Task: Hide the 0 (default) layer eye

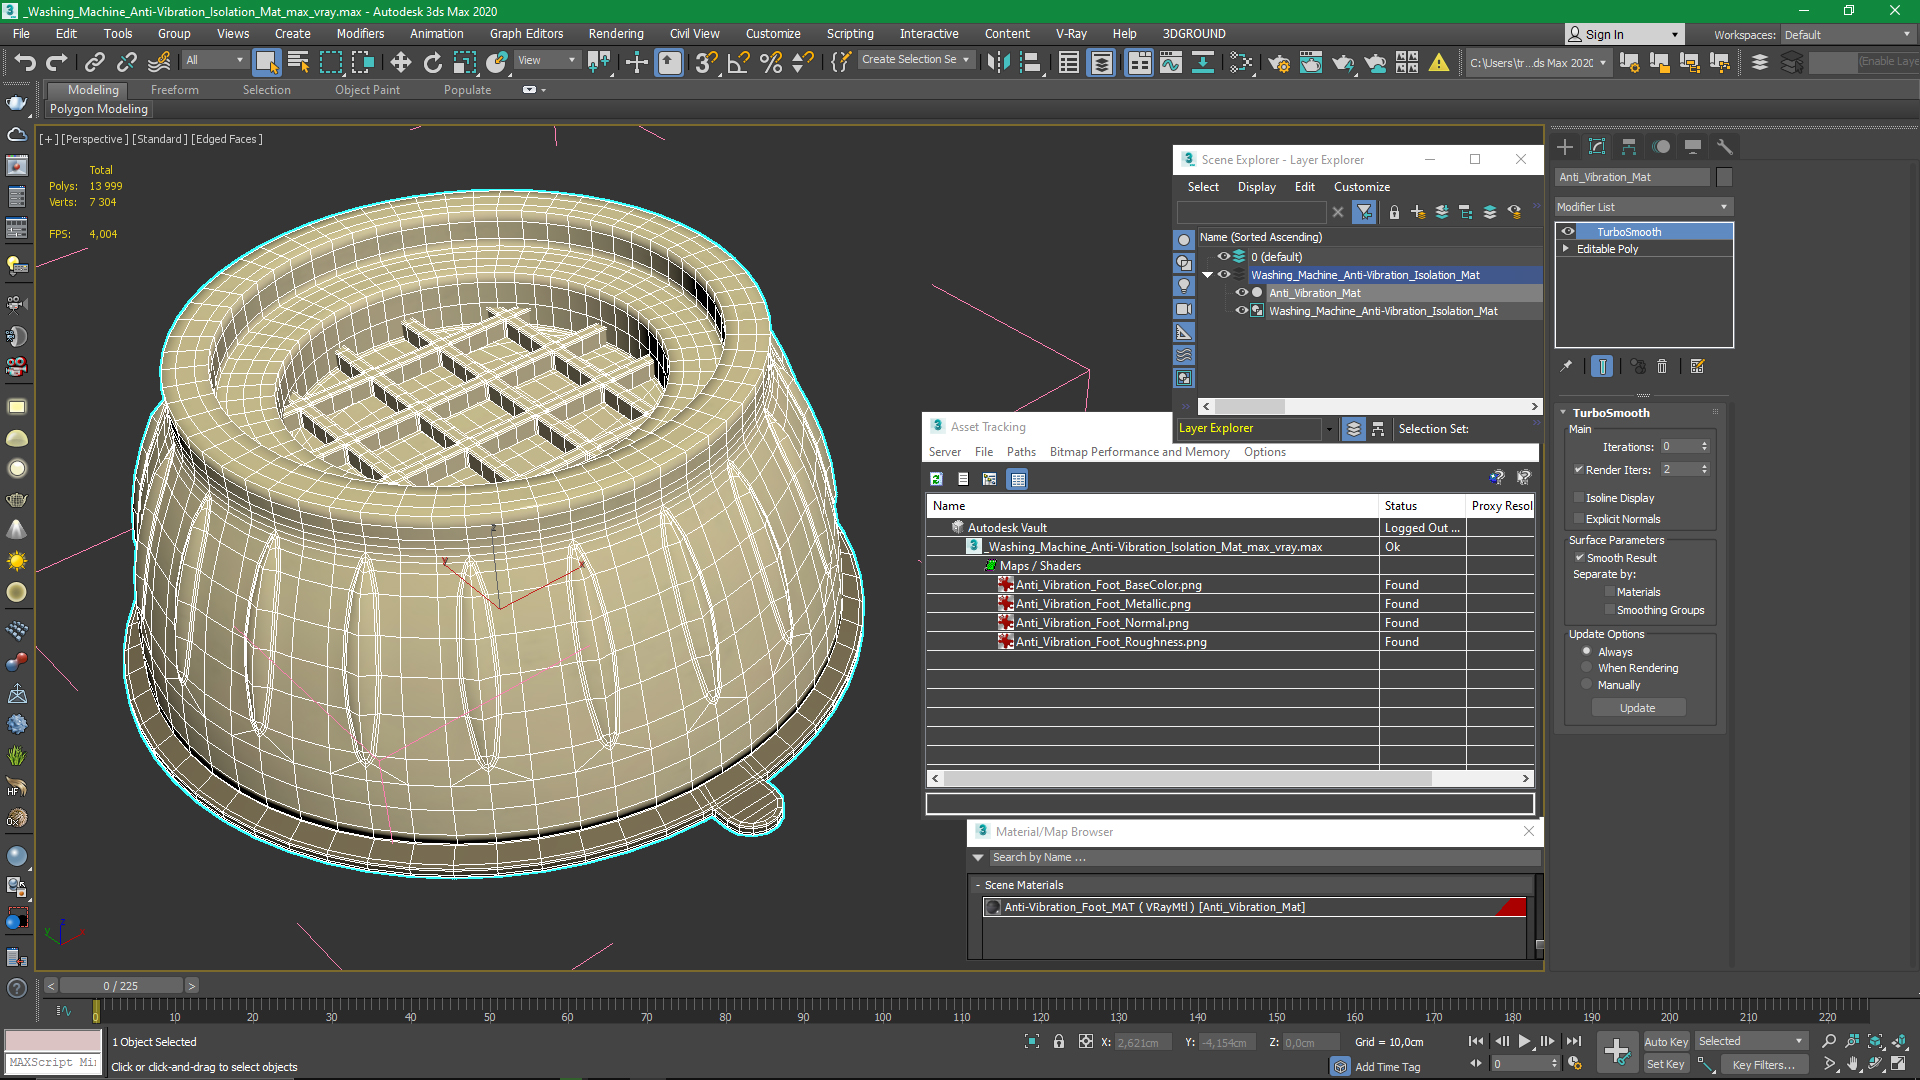Action: coord(1223,256)
